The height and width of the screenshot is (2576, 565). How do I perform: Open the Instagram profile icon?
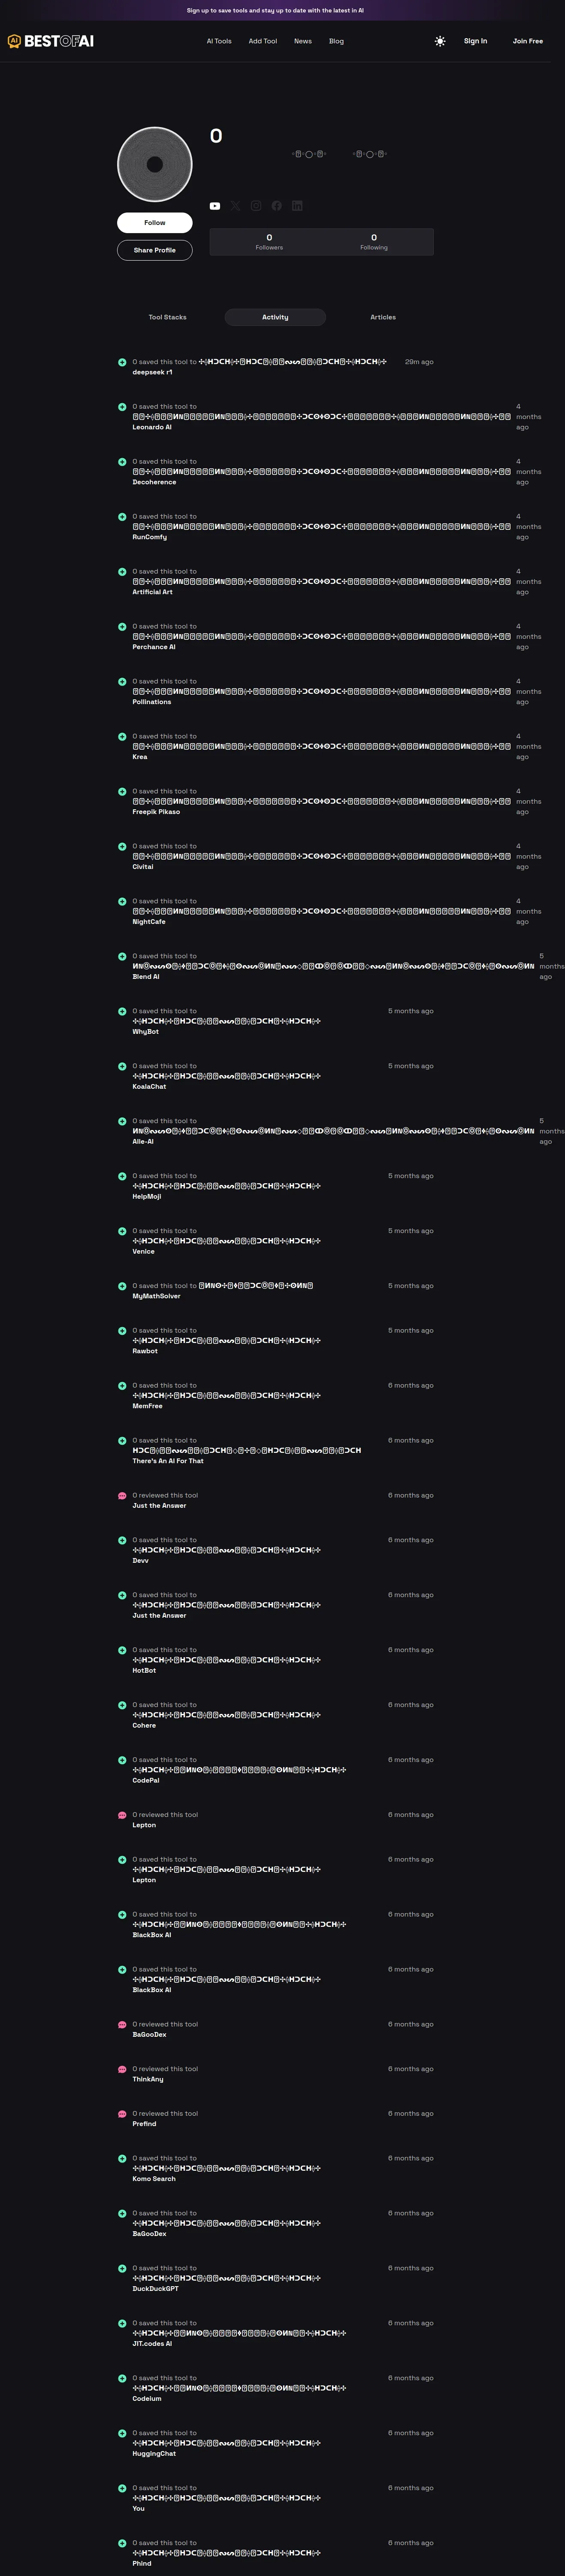256,206
